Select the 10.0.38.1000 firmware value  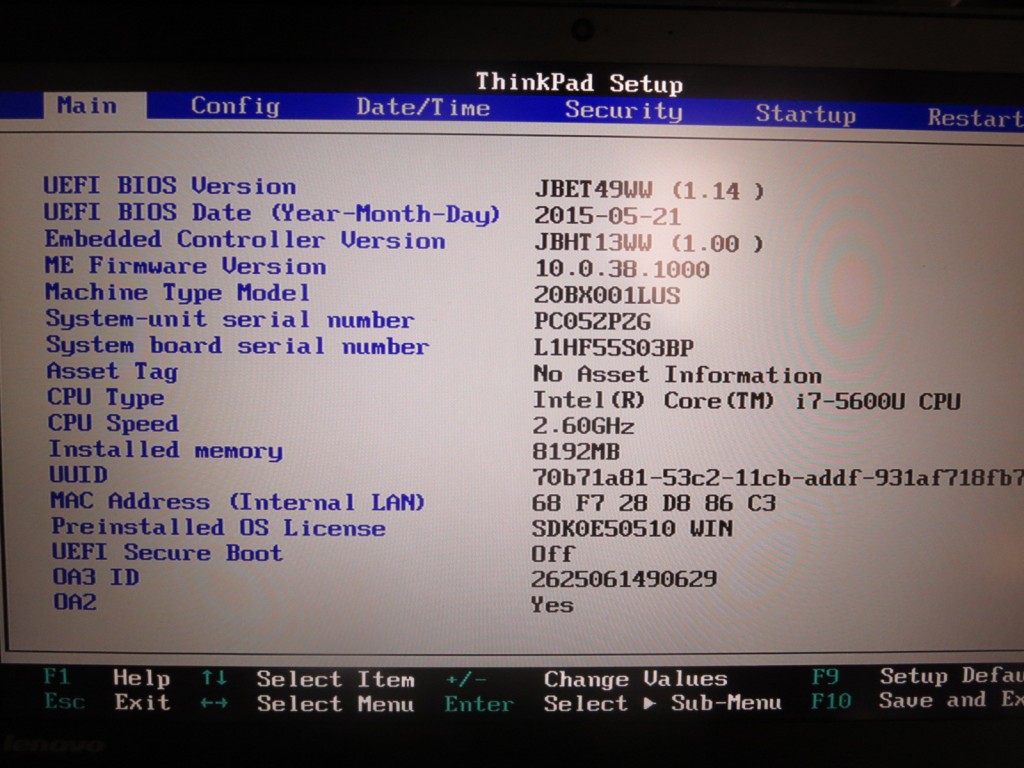point(622,269)
